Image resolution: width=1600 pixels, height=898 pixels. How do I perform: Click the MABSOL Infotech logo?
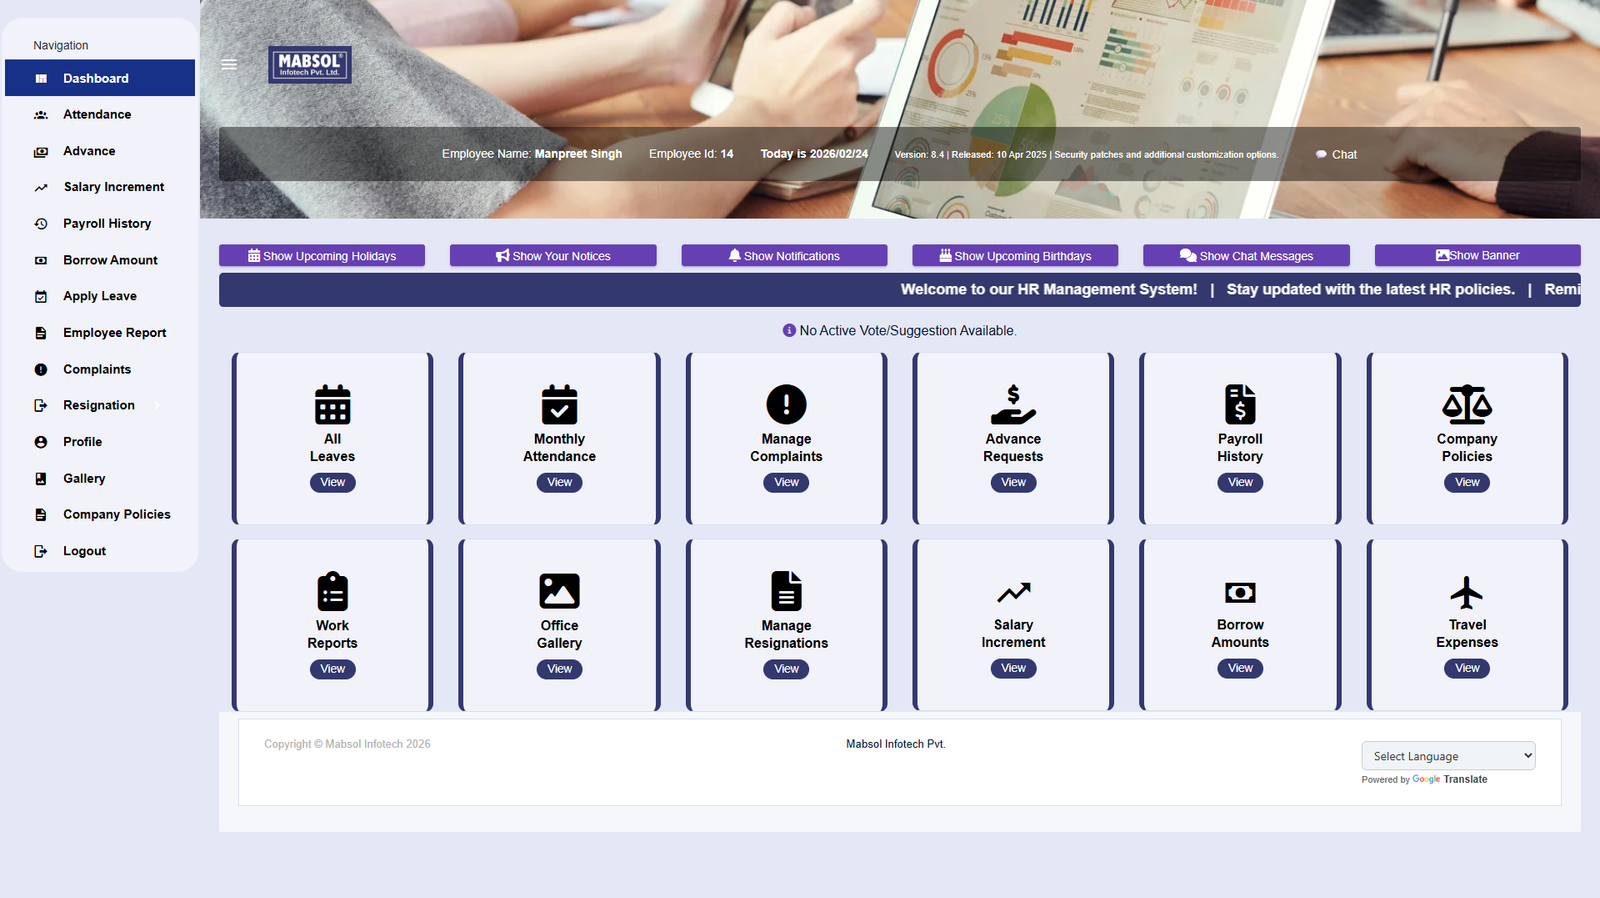(310, 65)
